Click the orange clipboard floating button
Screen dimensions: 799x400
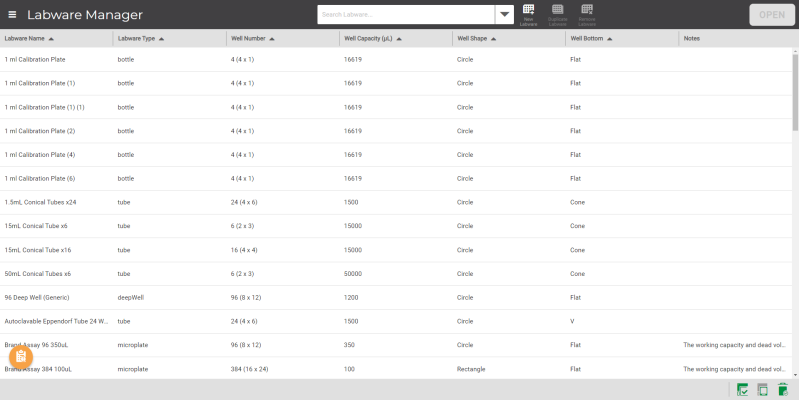coord(21,357)
